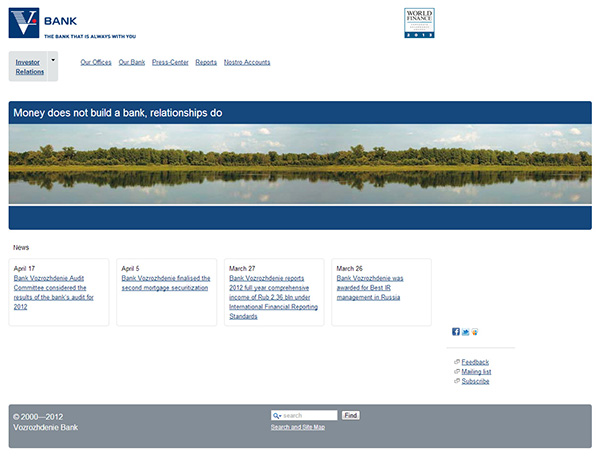This screenshot has width=600, height=462.
Task: Select the 'March 26' news date text
Action: tap(349, 268)
